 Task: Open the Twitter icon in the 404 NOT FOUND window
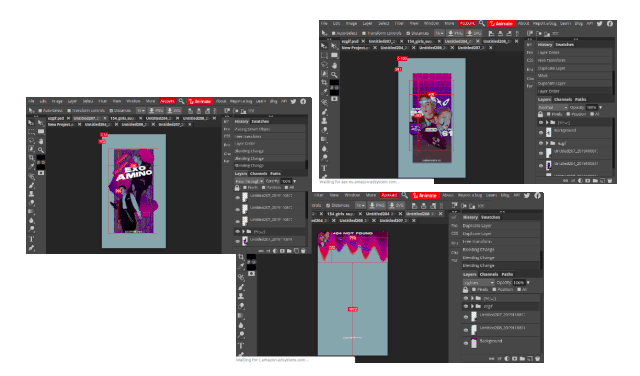click(x=527, y=195)
